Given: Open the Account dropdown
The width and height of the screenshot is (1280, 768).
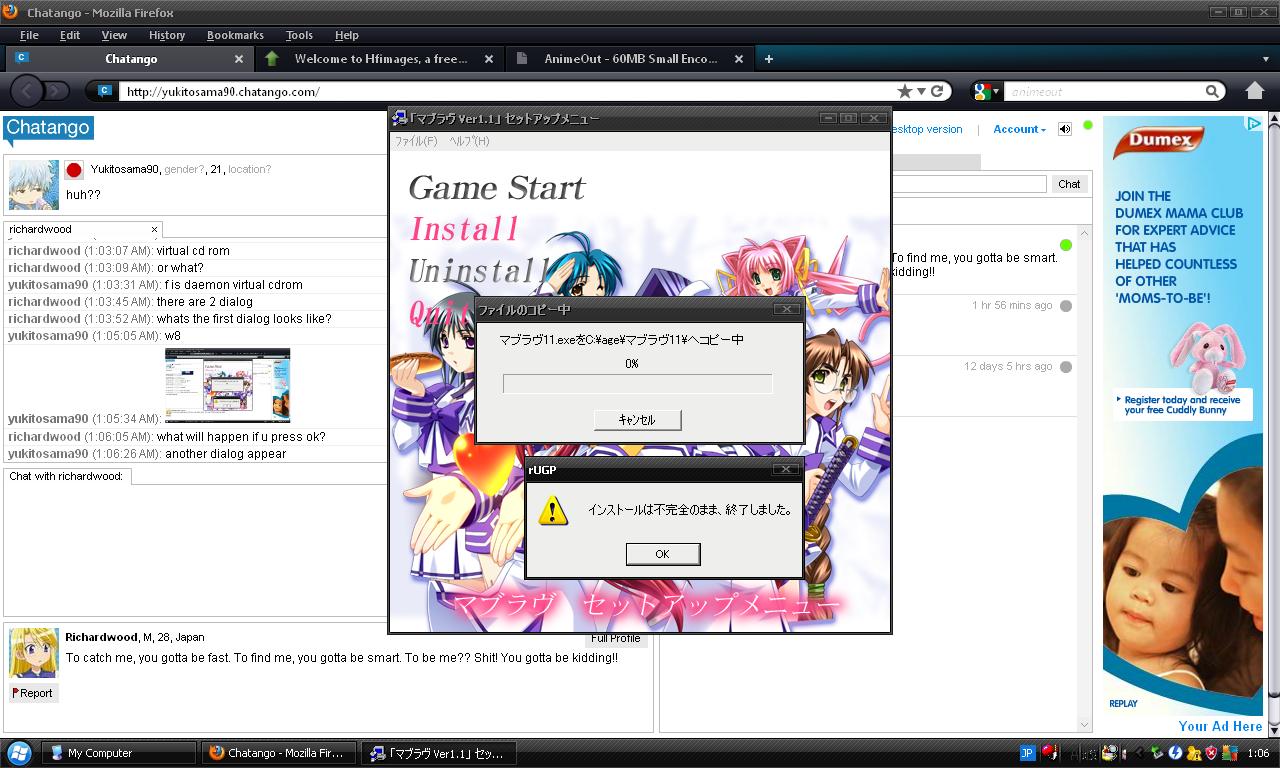Looking at the screenshot, I should (1019, 129).
